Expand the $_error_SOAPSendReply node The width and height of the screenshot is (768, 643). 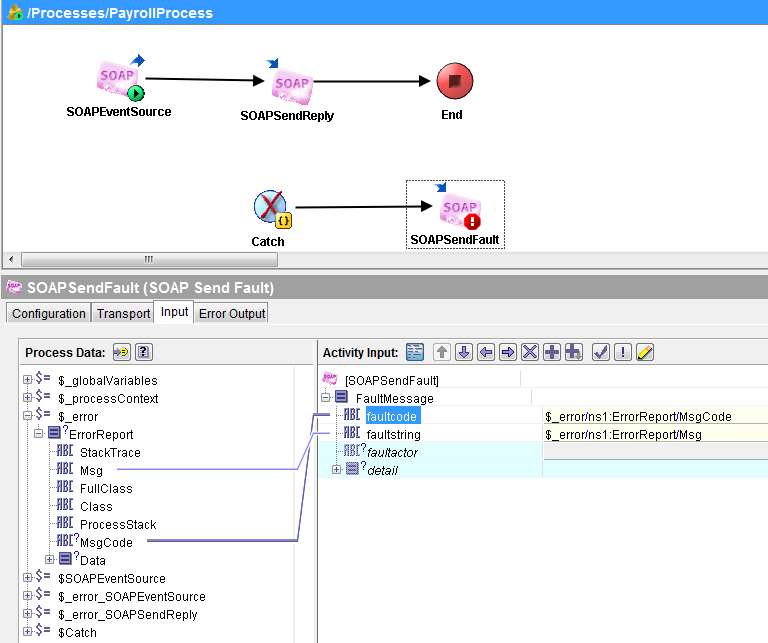tap(28, 614)
